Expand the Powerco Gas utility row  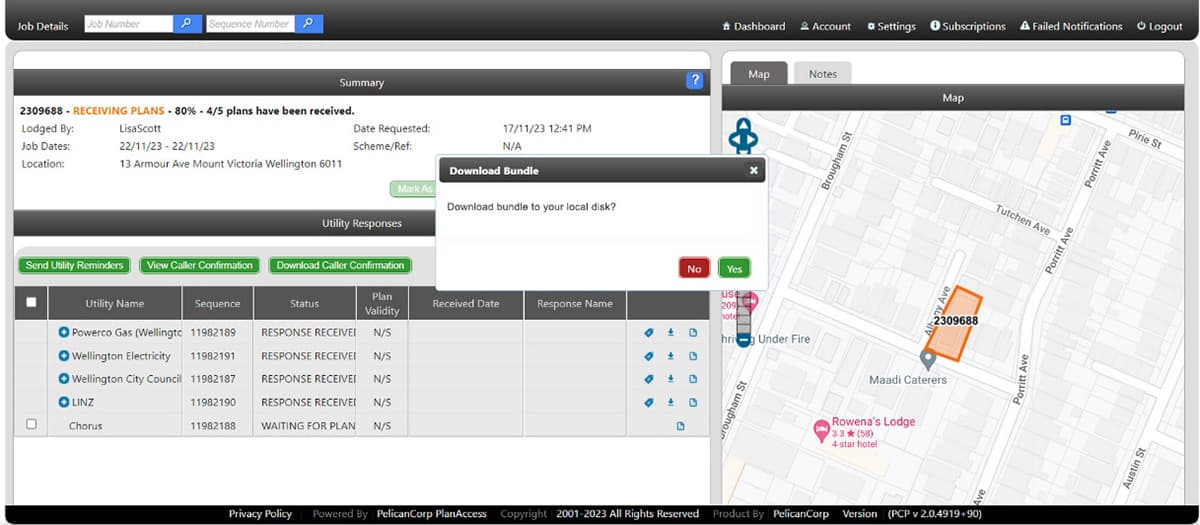64,333
